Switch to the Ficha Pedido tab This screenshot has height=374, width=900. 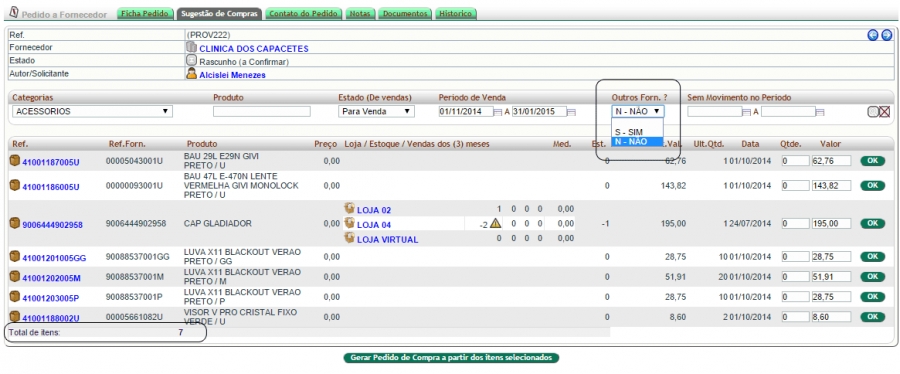pyautogui.click(x=146, y=14)
